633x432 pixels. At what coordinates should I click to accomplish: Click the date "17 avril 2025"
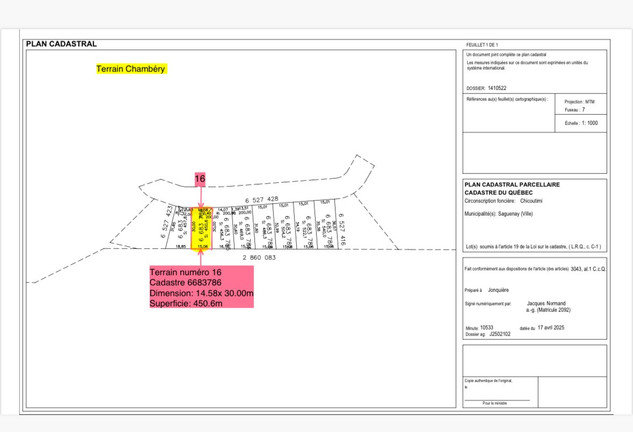click(x=567, y=328)
